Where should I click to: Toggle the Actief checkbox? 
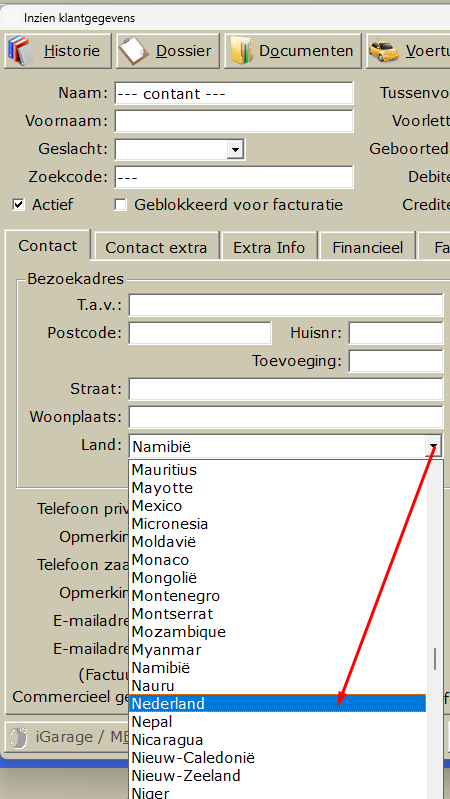click(x=18, y=205)
